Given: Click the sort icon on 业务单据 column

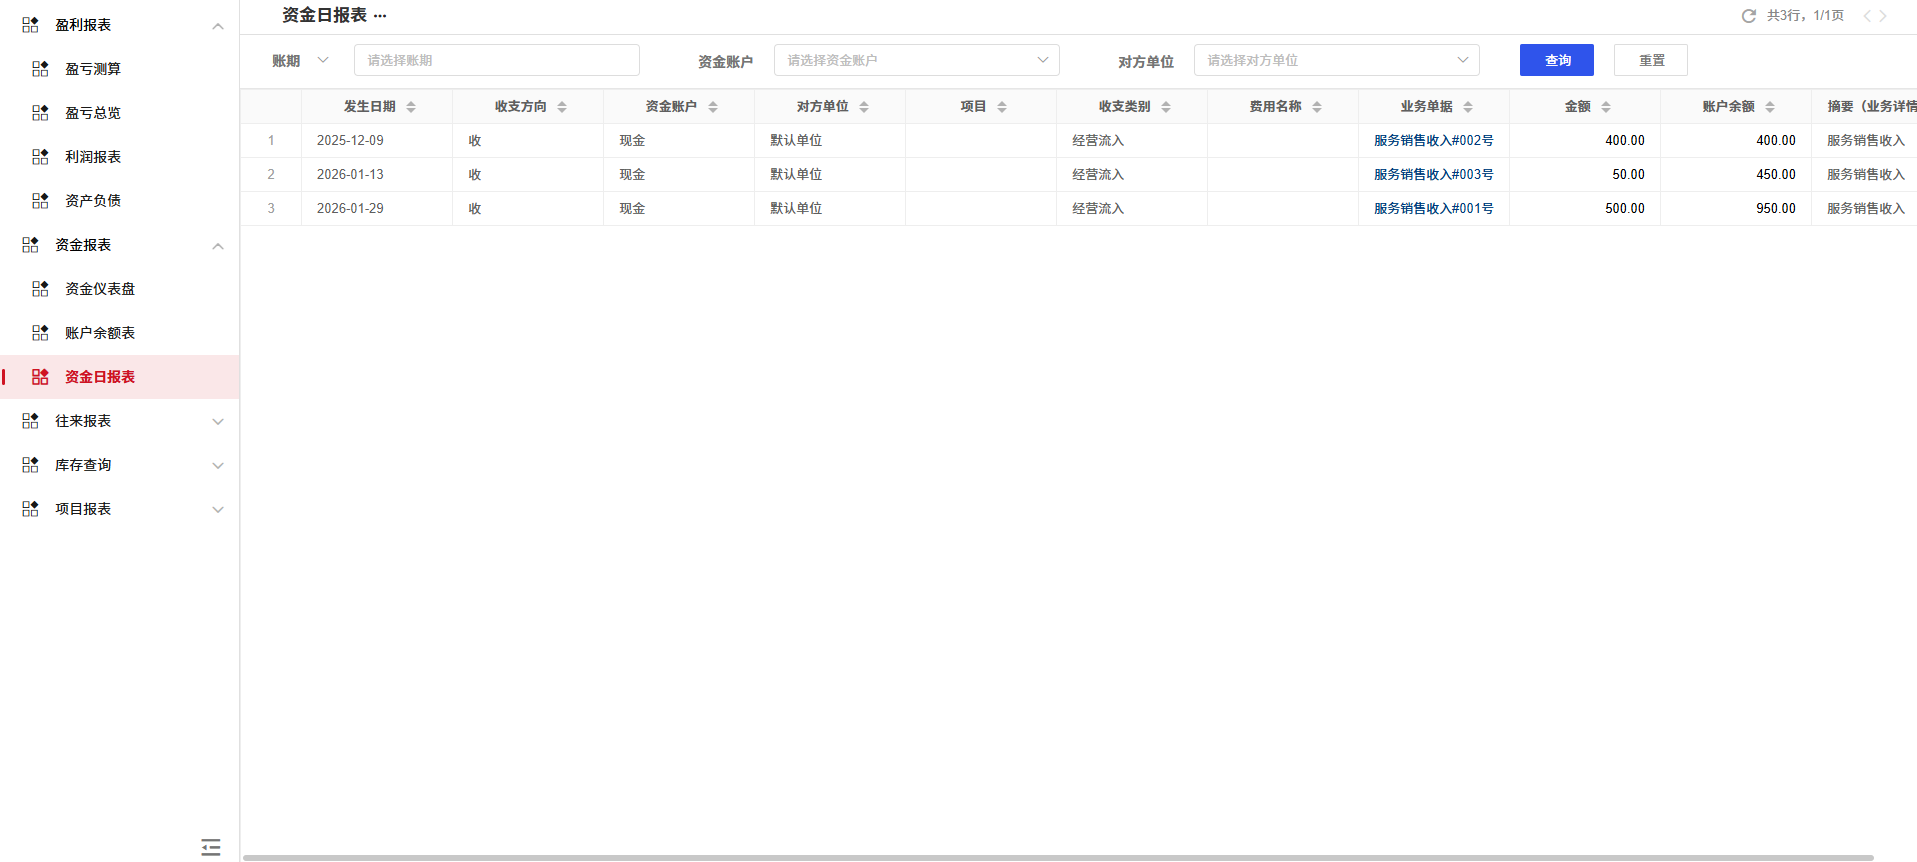Looking at the screenshot, I should click(1468, 107).
